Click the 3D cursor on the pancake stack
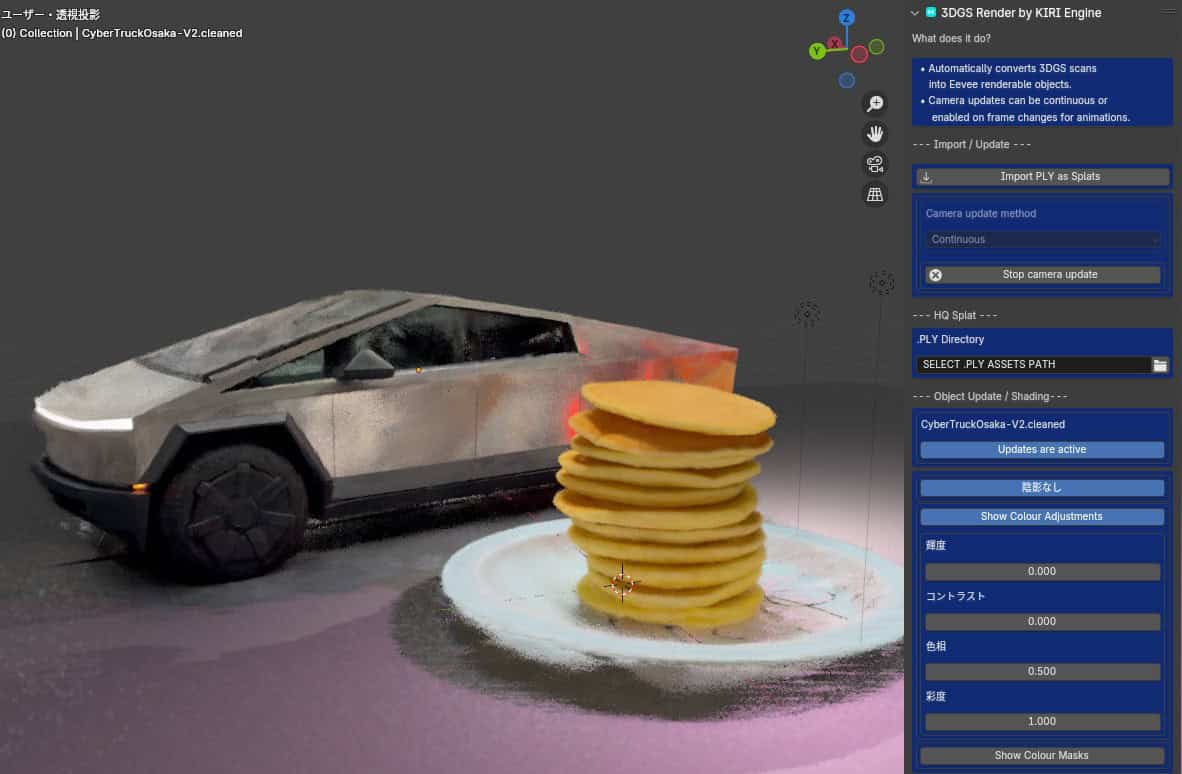Screen dimensions: 1182x774 coord(622,583)
